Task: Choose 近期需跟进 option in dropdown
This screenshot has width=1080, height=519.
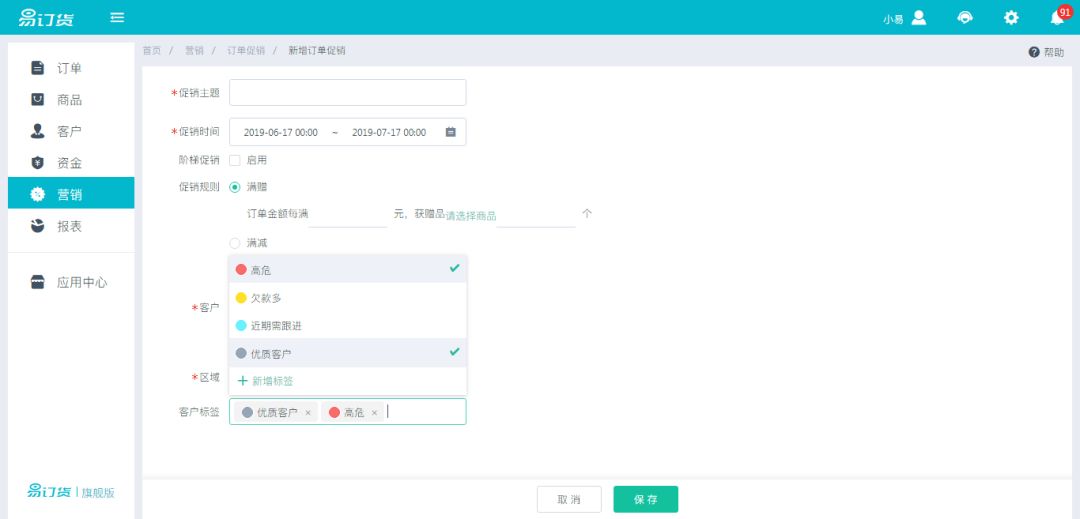Action: tap(348, 325)
